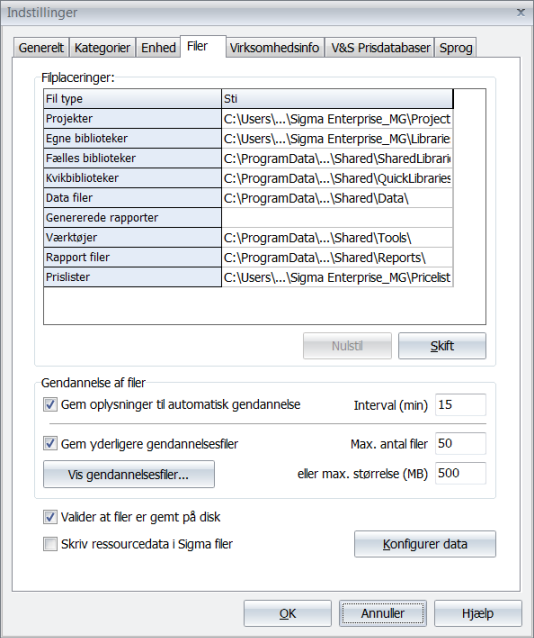Click the Konfigurer data button
Screen dimensions: 534x638
(425, 544)
